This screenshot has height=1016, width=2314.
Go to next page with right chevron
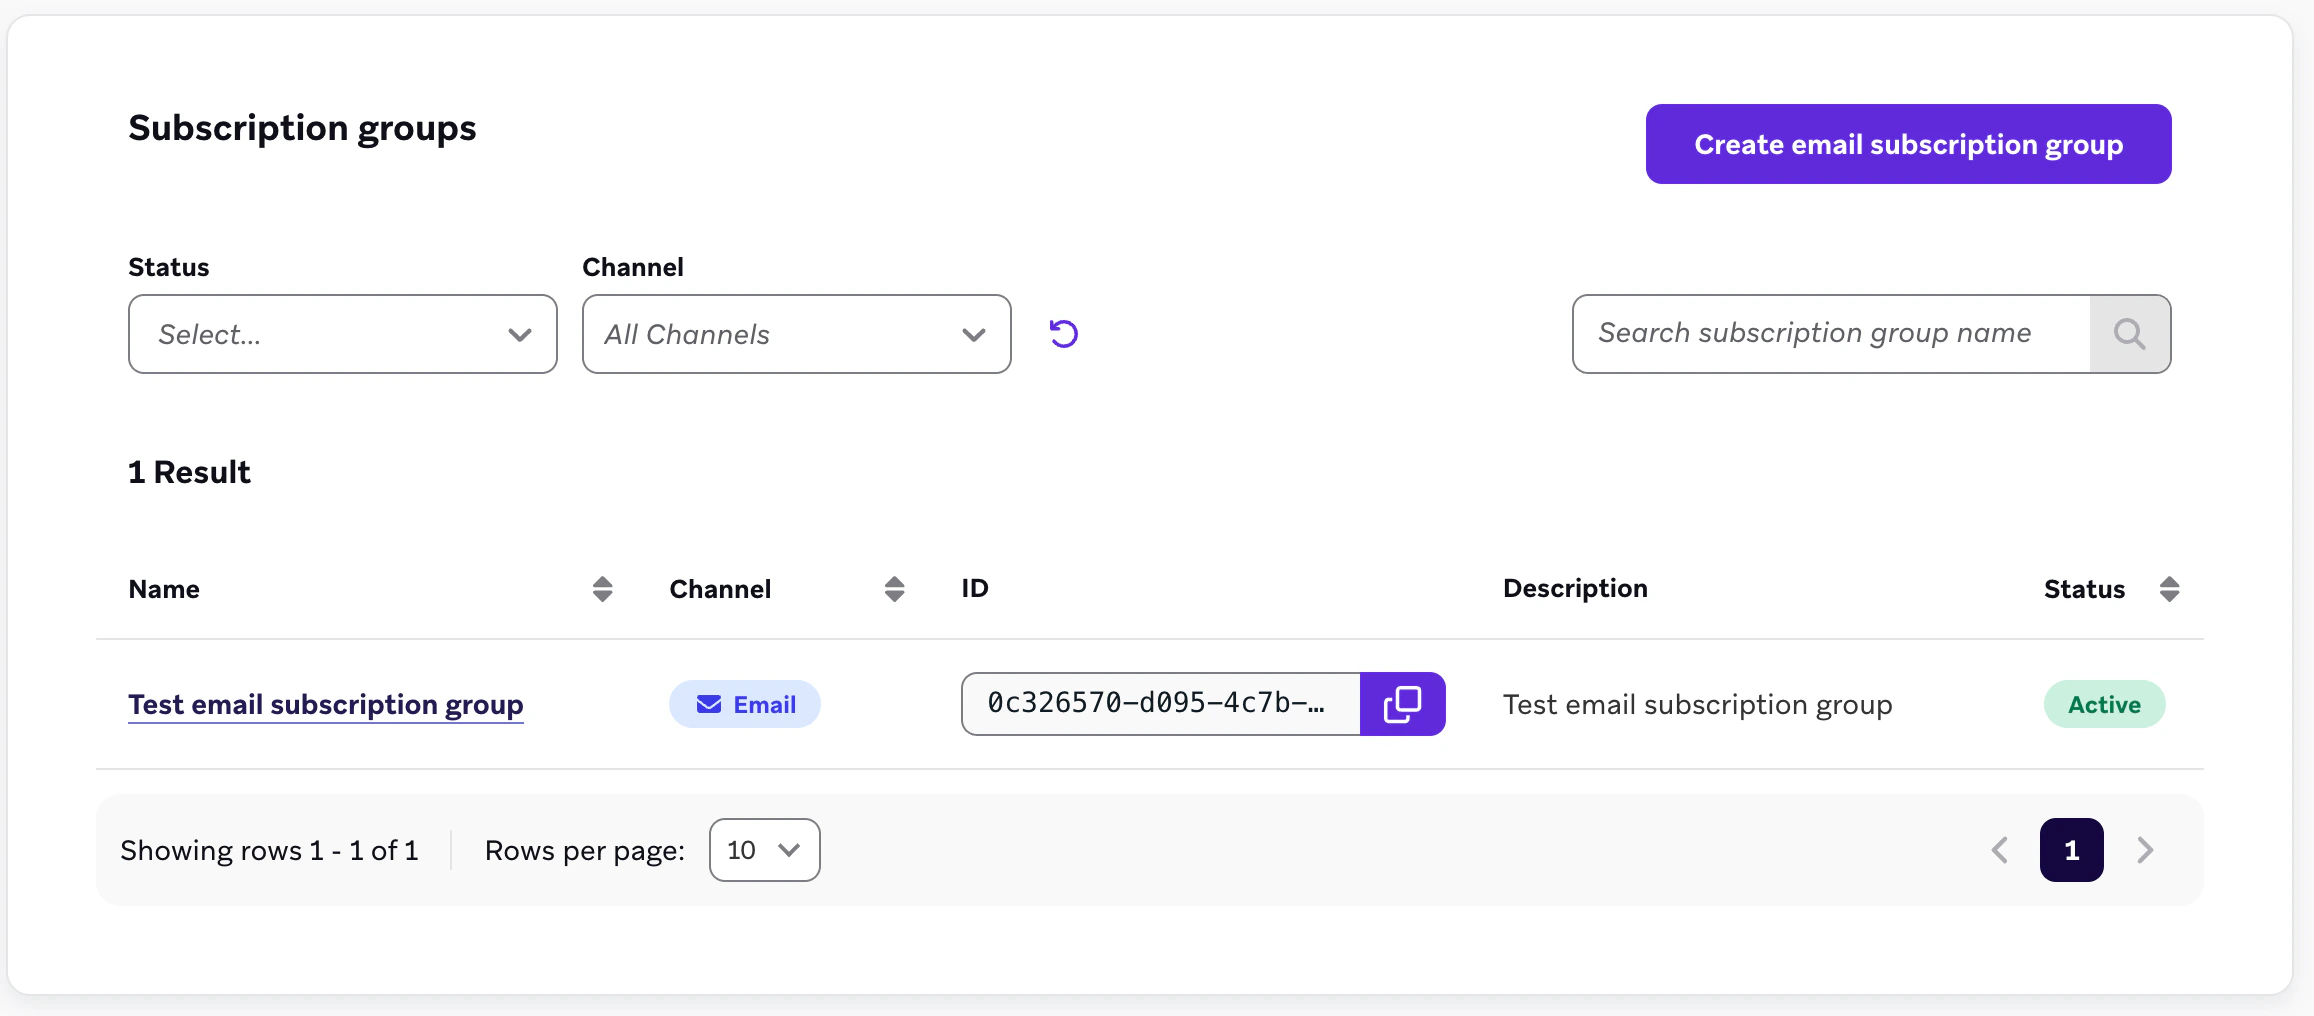pos(2144,850)
